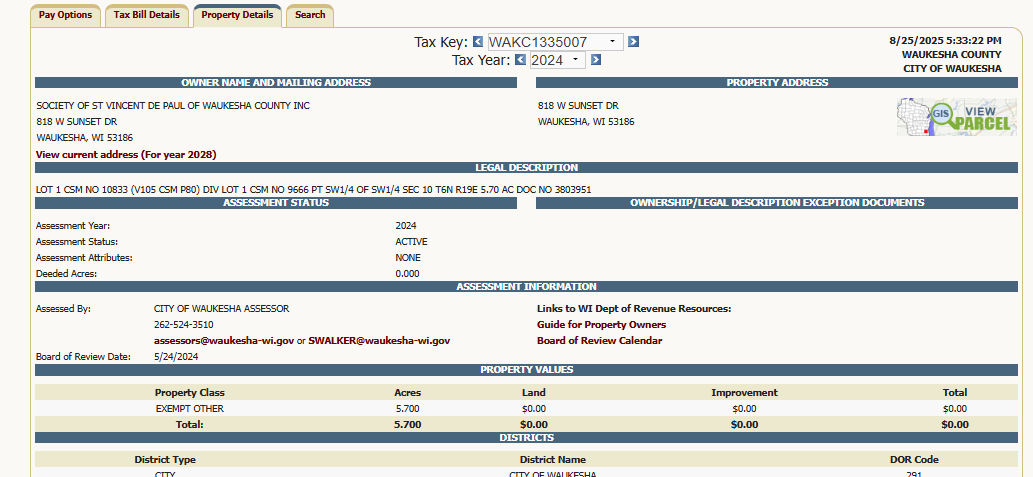Step back to previous Tax Year
1033x477 pixels.
[x=520, y=60]
